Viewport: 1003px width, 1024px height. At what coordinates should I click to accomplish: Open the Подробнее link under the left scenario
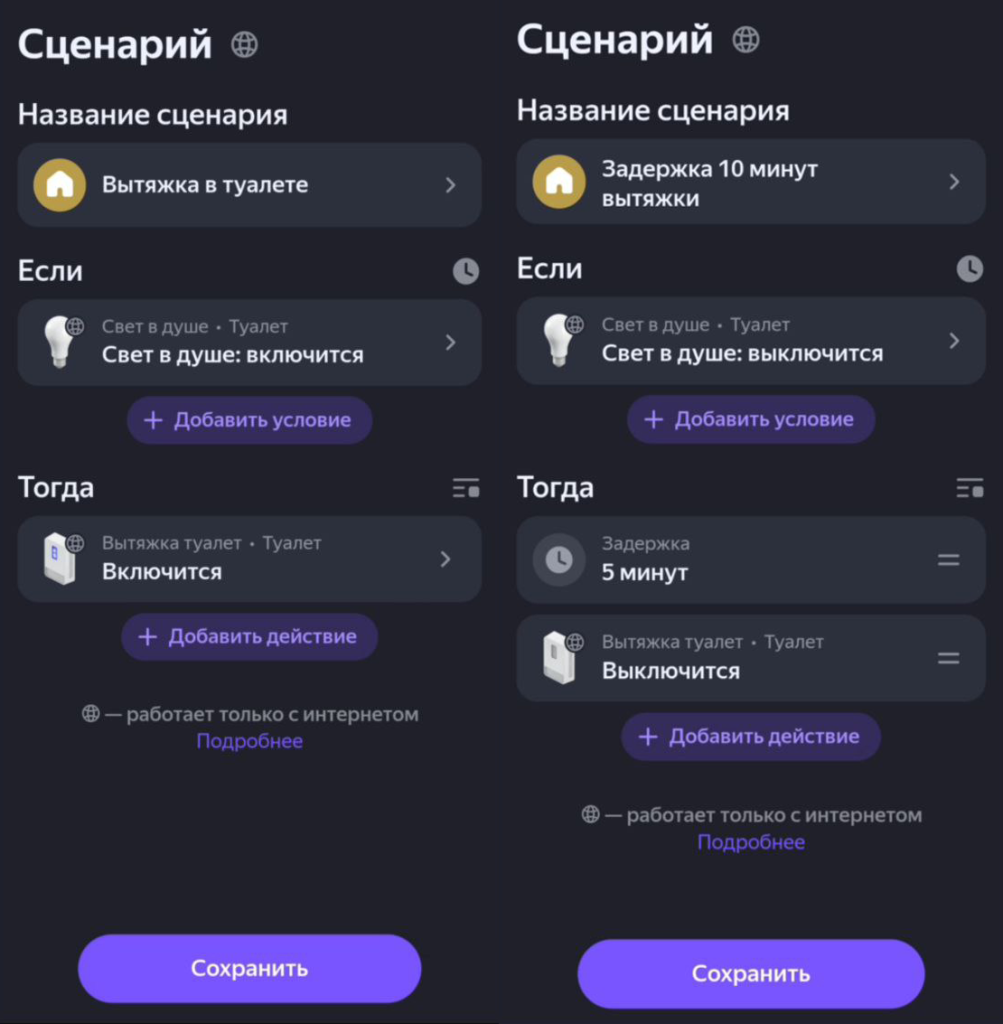point(249,741)
